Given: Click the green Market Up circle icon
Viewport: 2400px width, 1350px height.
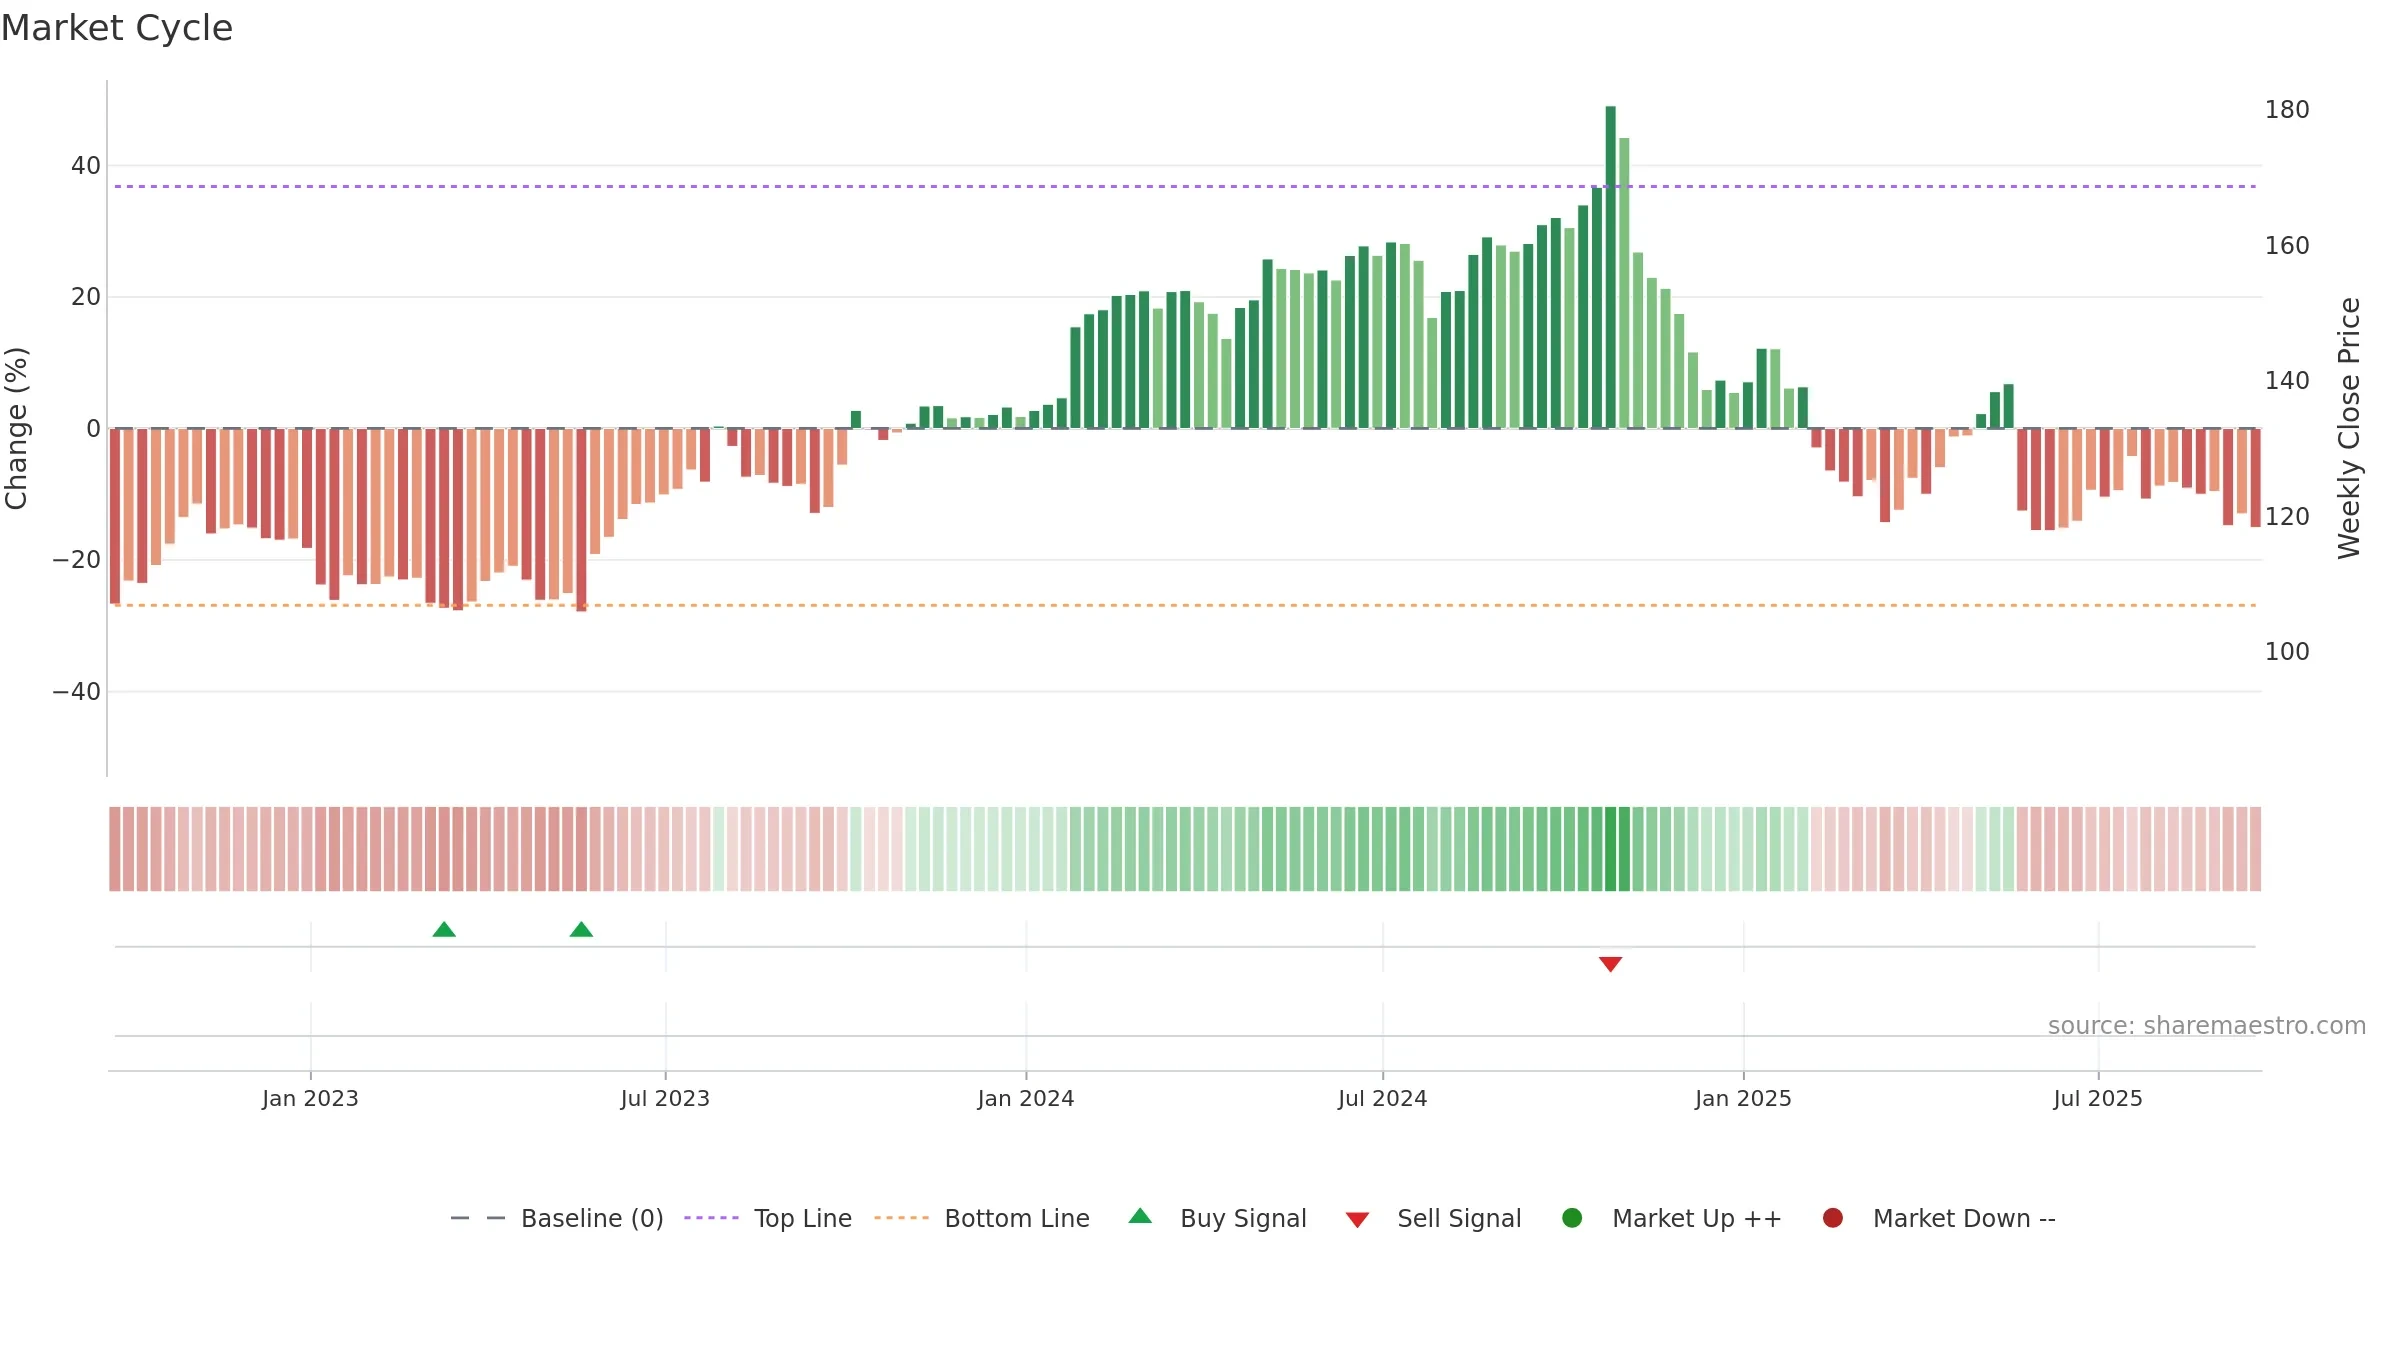Looking at the screenshot, I should click(1572, 1218).
